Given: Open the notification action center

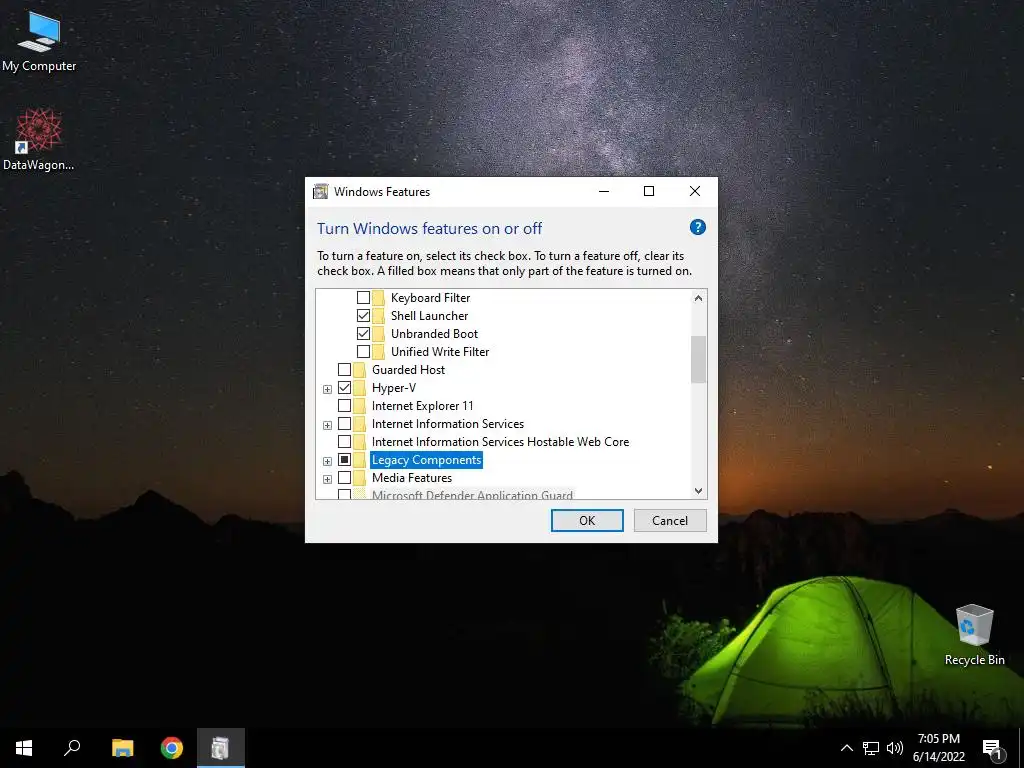Looking at the screenshot, I should coord(993,748).
